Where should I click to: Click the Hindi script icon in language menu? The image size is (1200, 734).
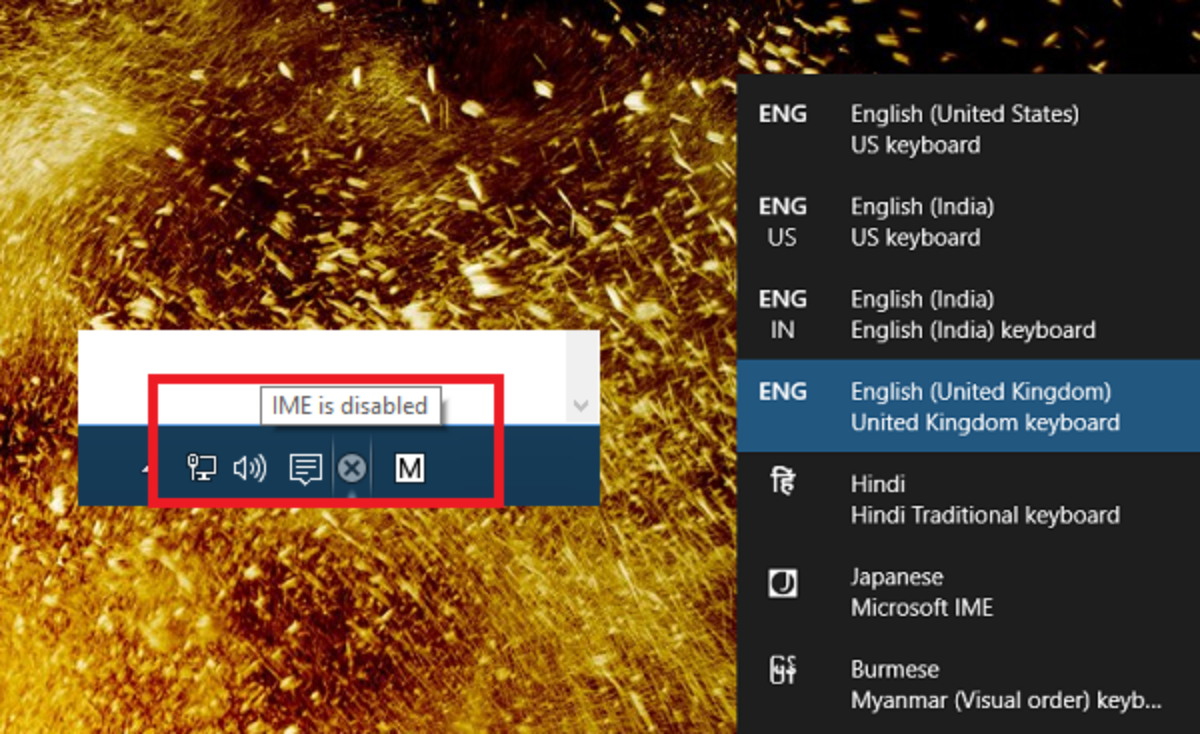pos(785,483)
